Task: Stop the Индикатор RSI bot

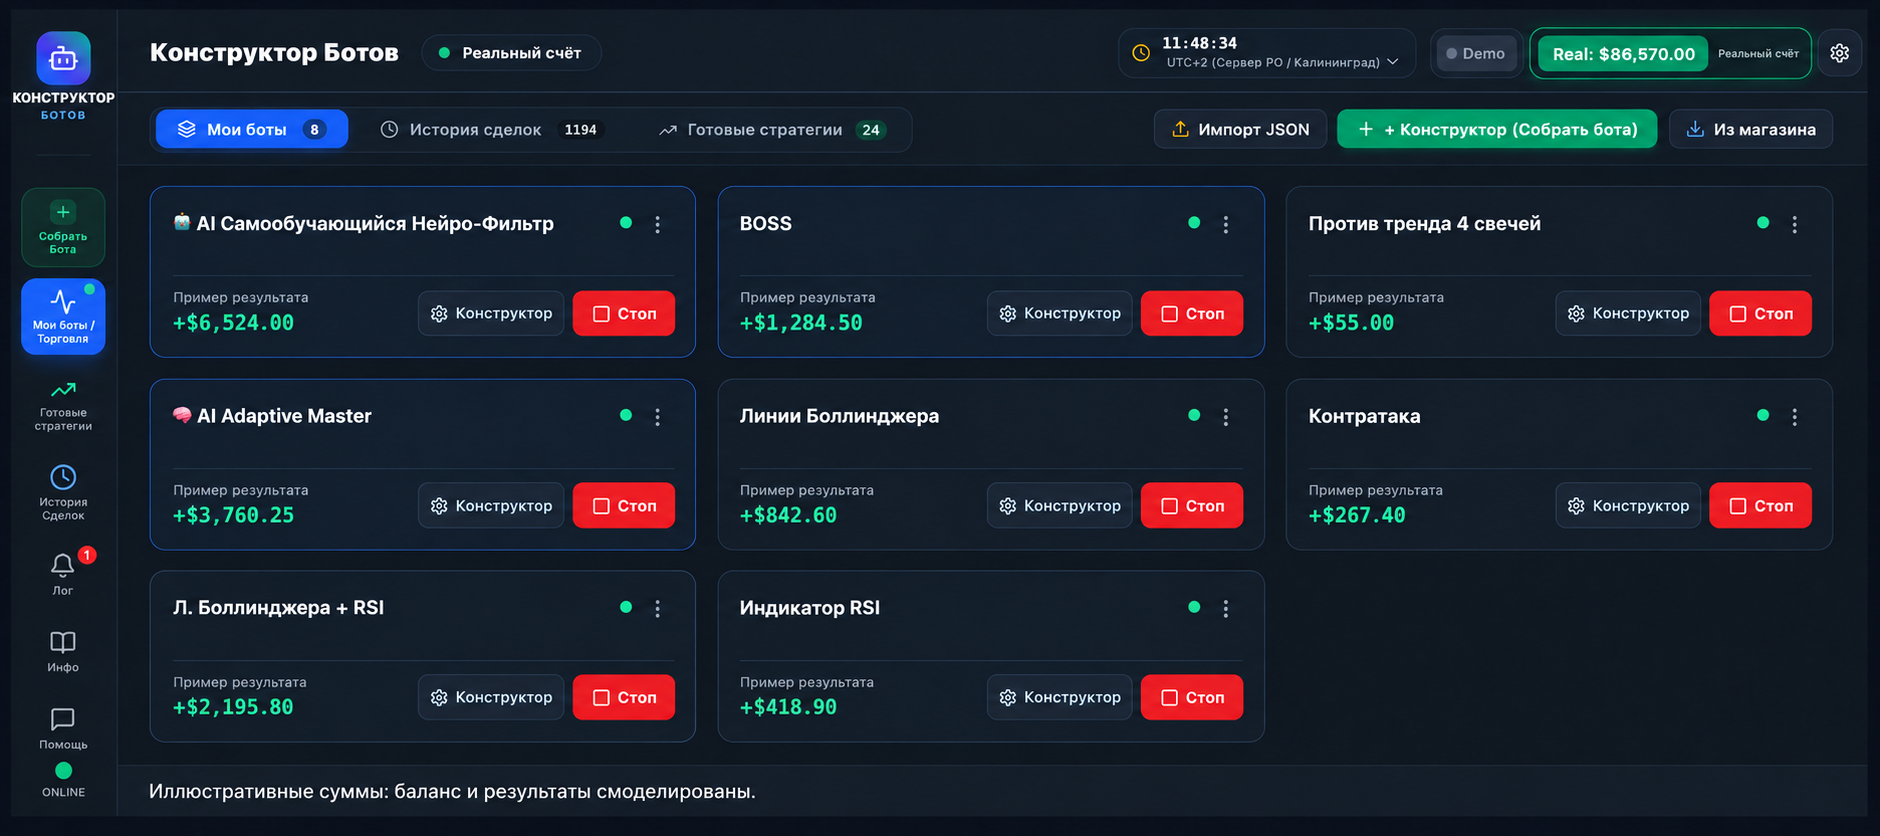Action: pyautogui.click(x=1192, y=697)
